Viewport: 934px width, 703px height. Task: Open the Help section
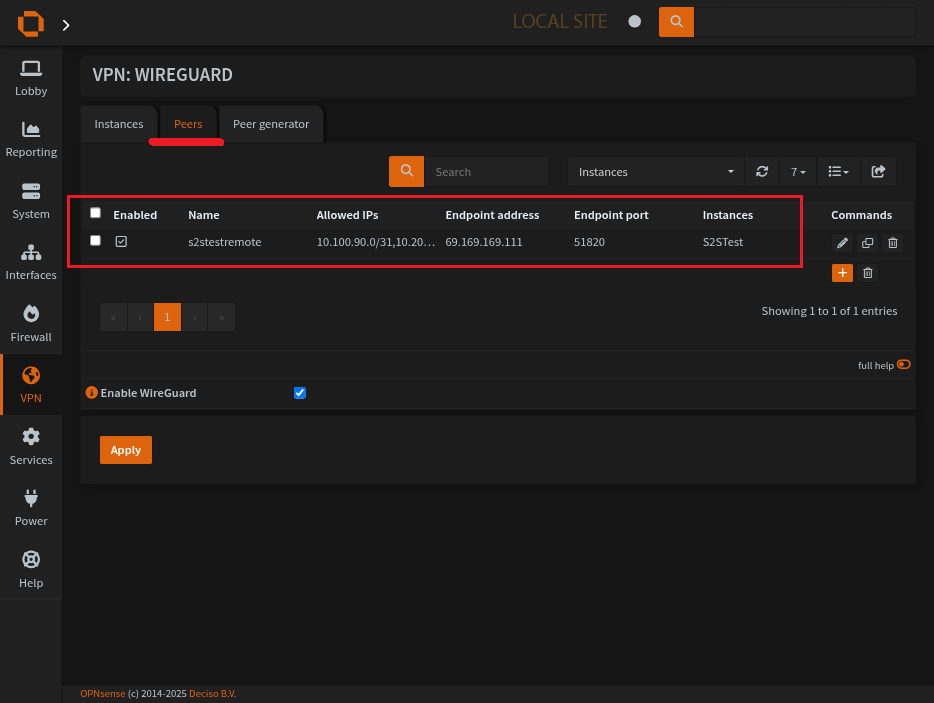[x=31, y=570]
